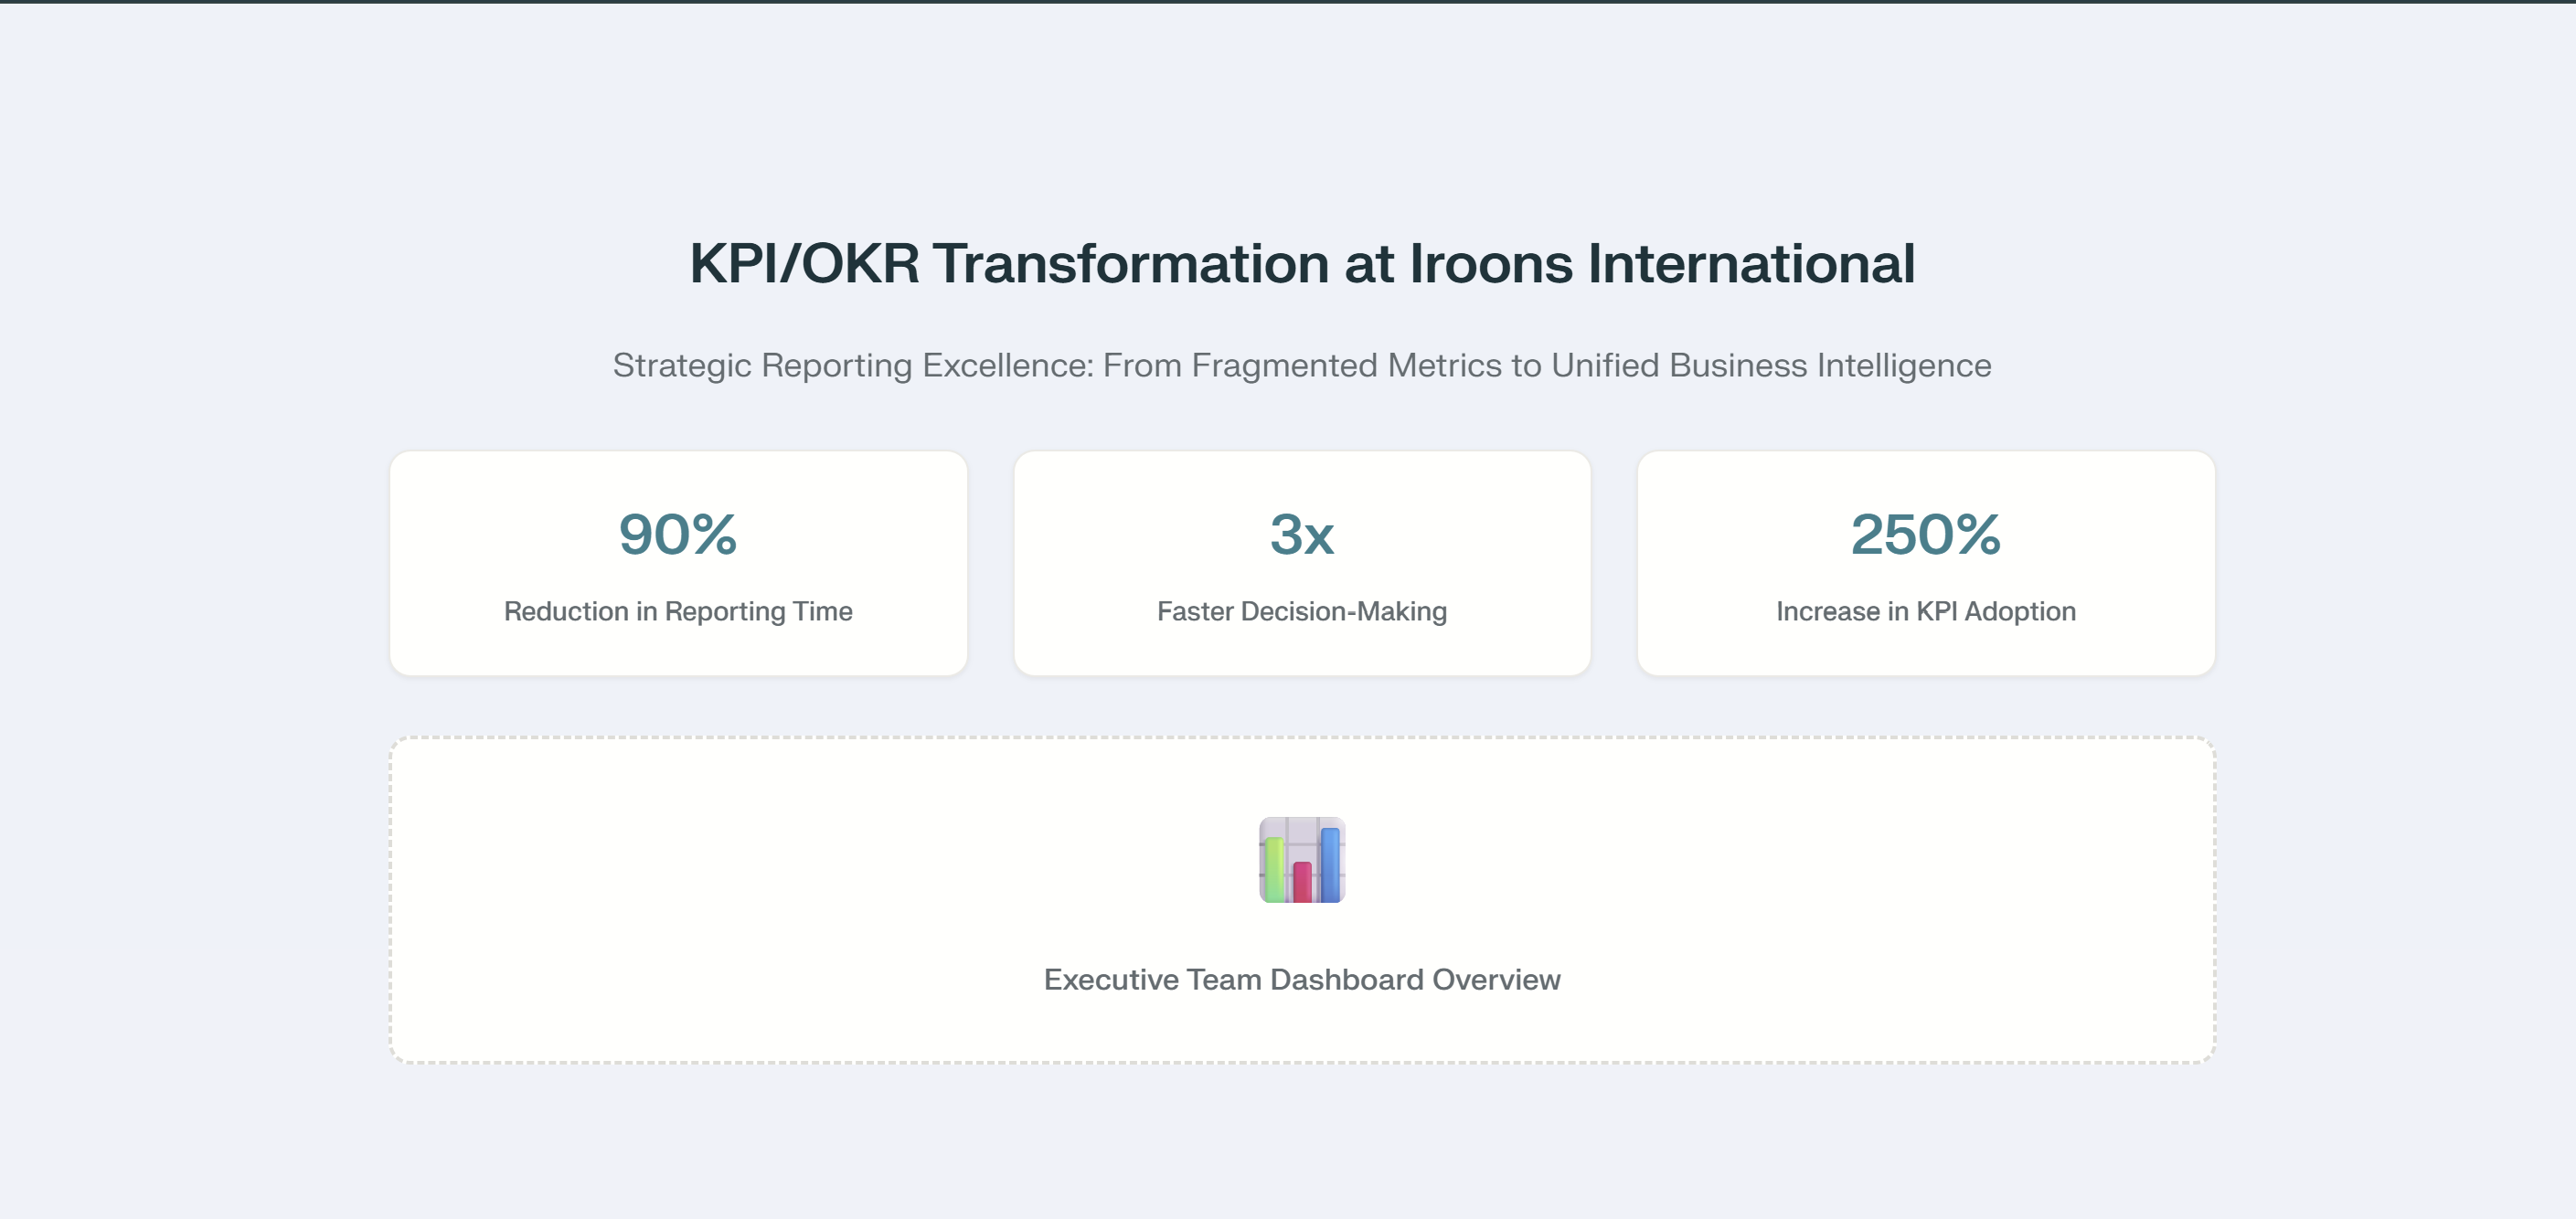Click the word Dashboard in the caption
Image resolution: width=2576 pixels, height=1219 pixels.
(1347, 979)
